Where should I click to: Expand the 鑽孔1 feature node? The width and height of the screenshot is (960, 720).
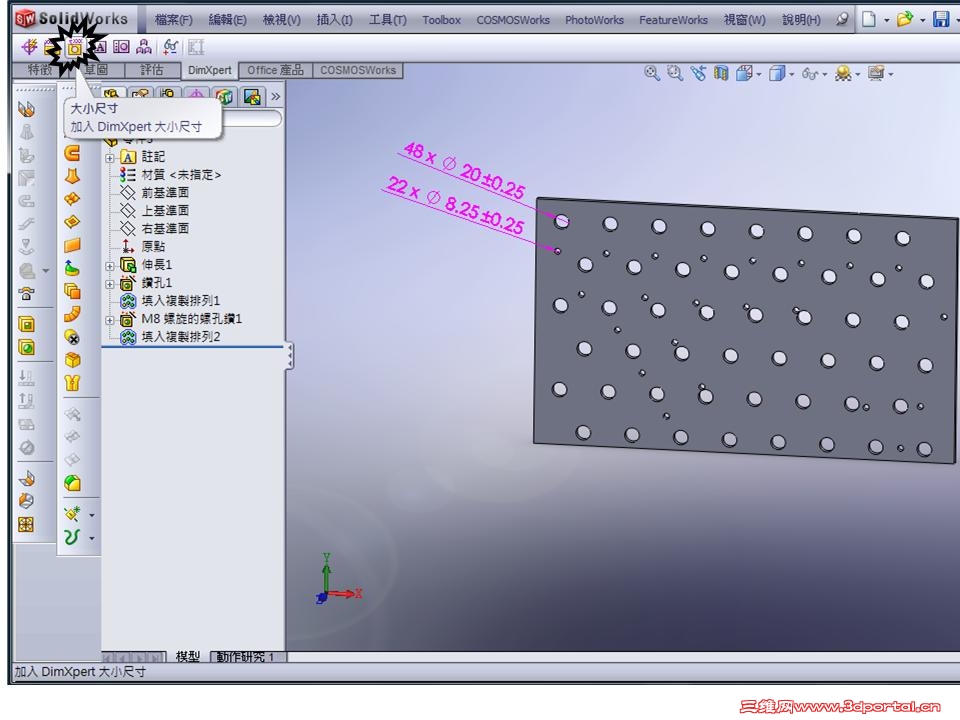pyautogui.click(x=110, y=284)
